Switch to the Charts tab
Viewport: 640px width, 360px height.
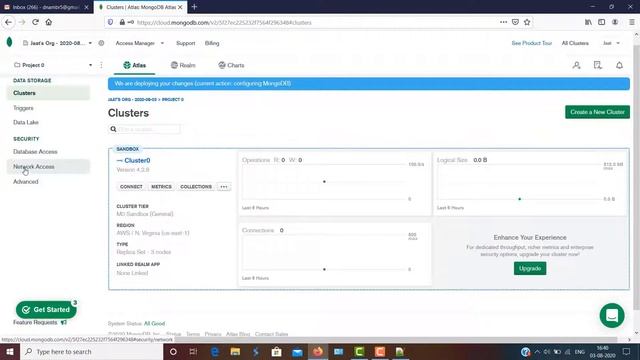tap(231, 65)
